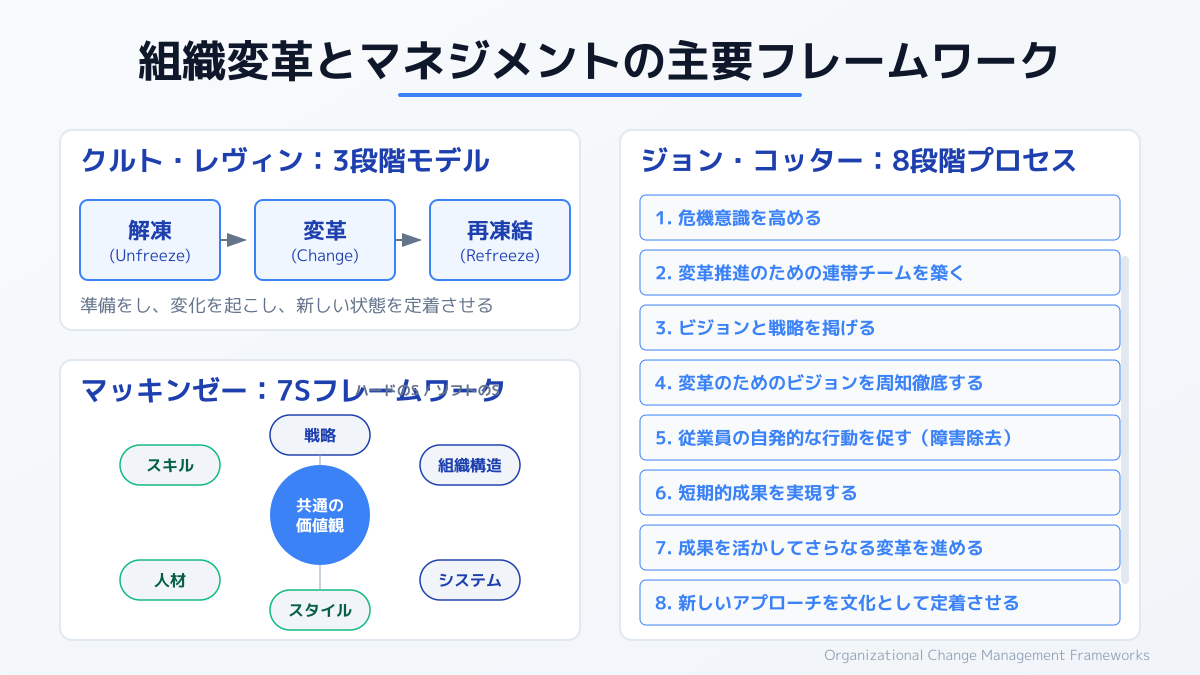Click the 人材 pill node
This screenshot has width=1200, height=675.
(x=170, y=579)
